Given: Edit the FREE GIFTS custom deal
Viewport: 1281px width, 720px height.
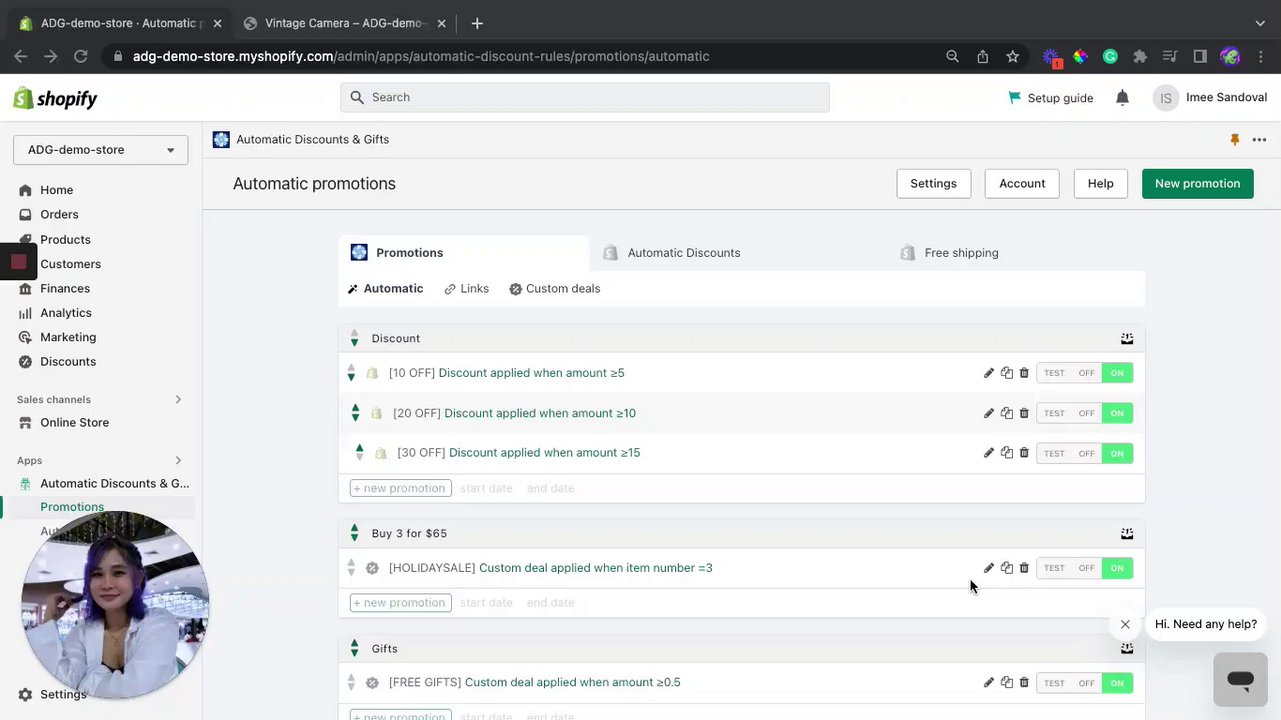Looking at the screenshot, I should tap(989, 683).
